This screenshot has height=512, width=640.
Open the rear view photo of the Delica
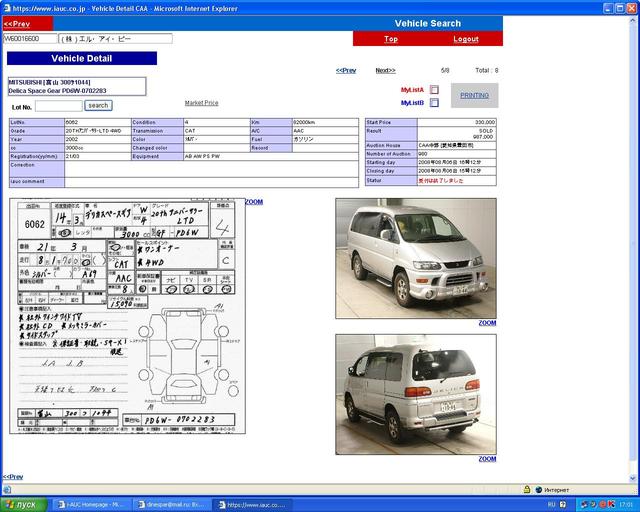click(416, 394)
